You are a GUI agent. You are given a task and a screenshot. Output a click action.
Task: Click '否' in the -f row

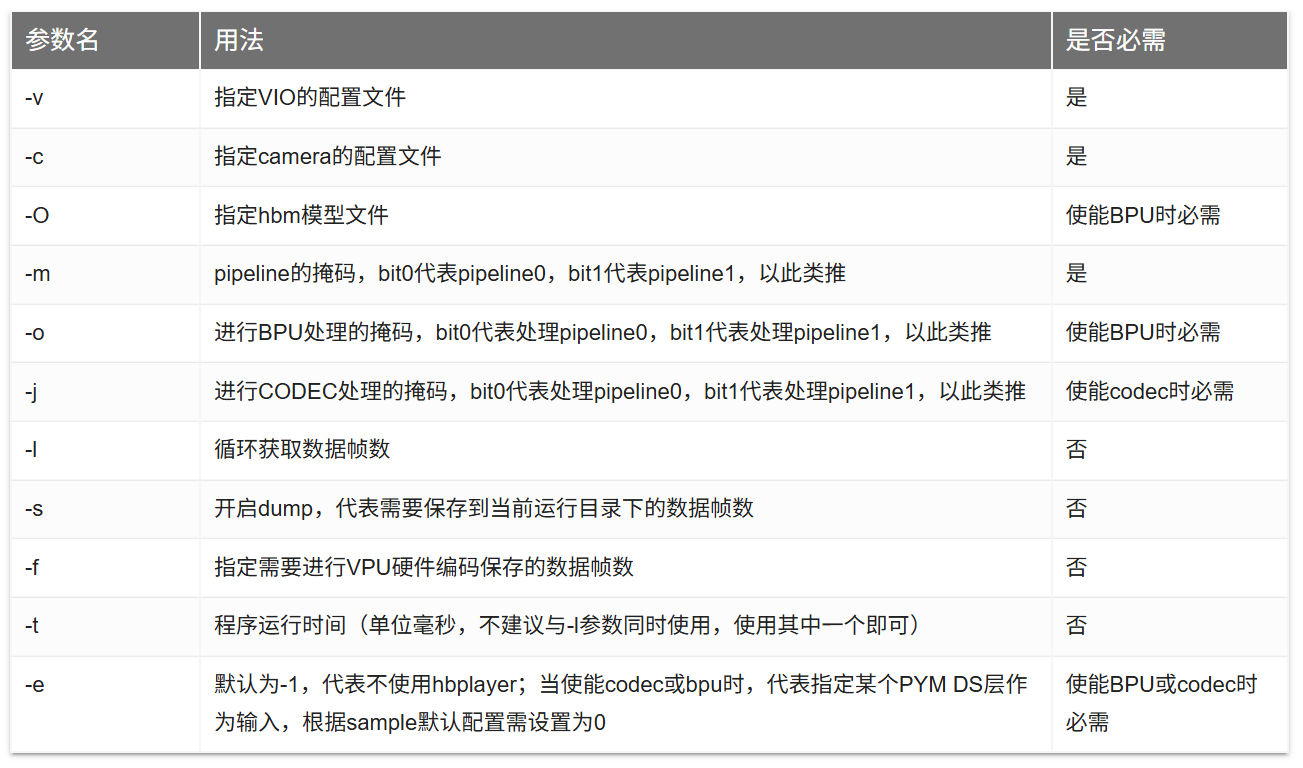click(1077, 568)
